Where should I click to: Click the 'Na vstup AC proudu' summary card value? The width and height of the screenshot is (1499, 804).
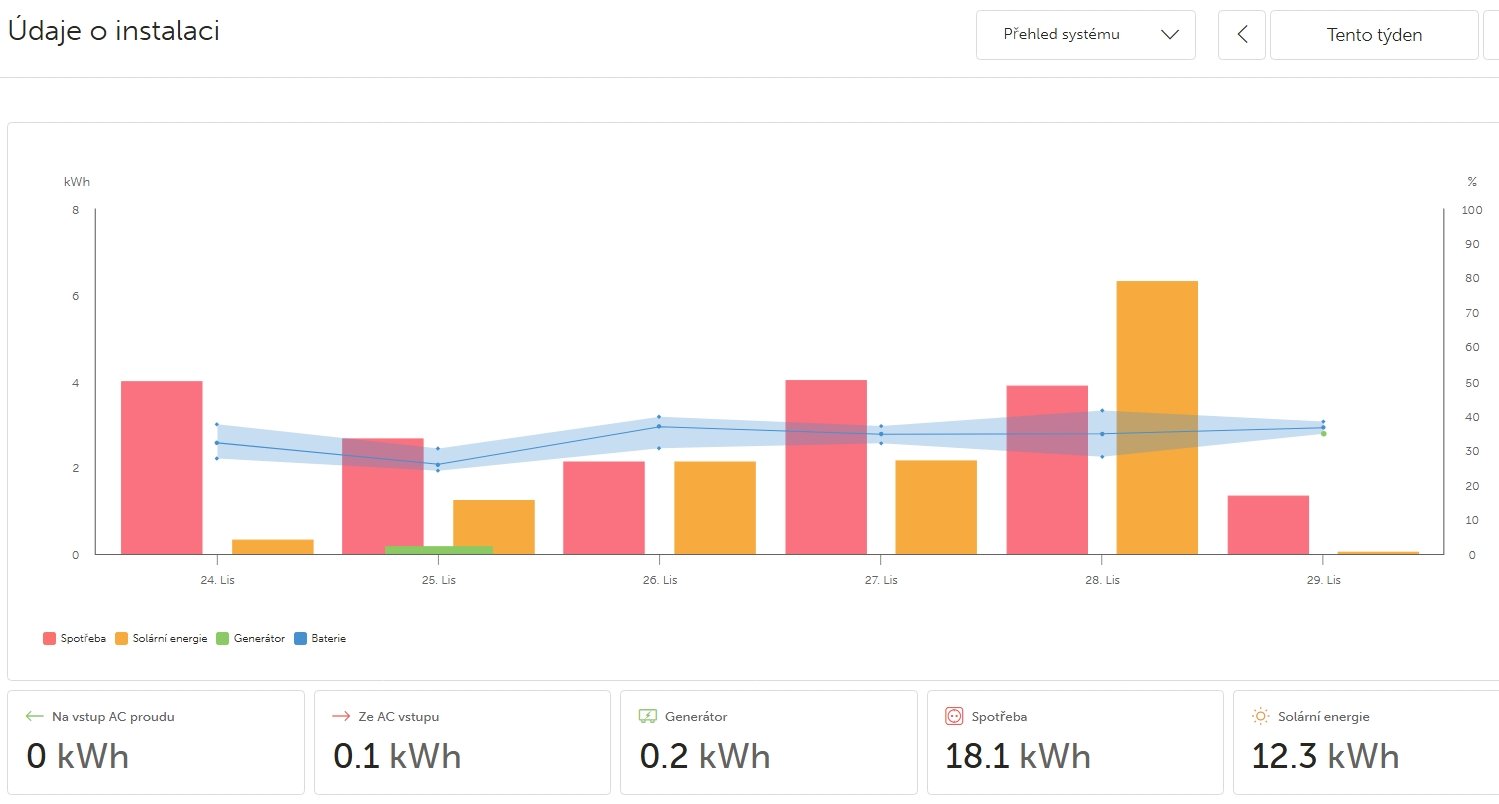tap(78, 756)
